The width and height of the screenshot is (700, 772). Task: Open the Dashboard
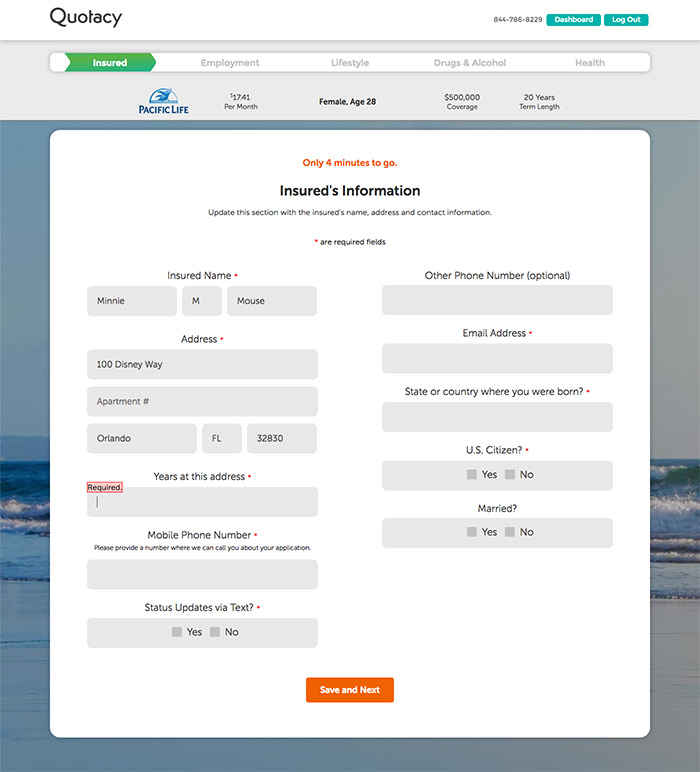click(573, 20)
